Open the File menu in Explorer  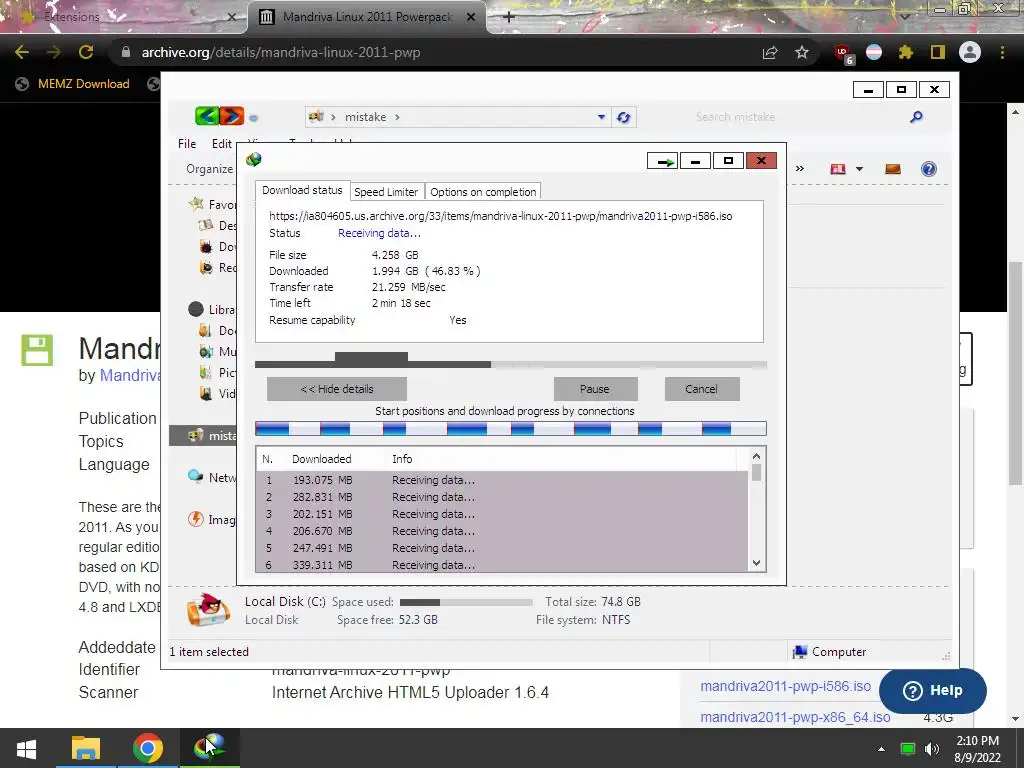[x=187, y=144]
